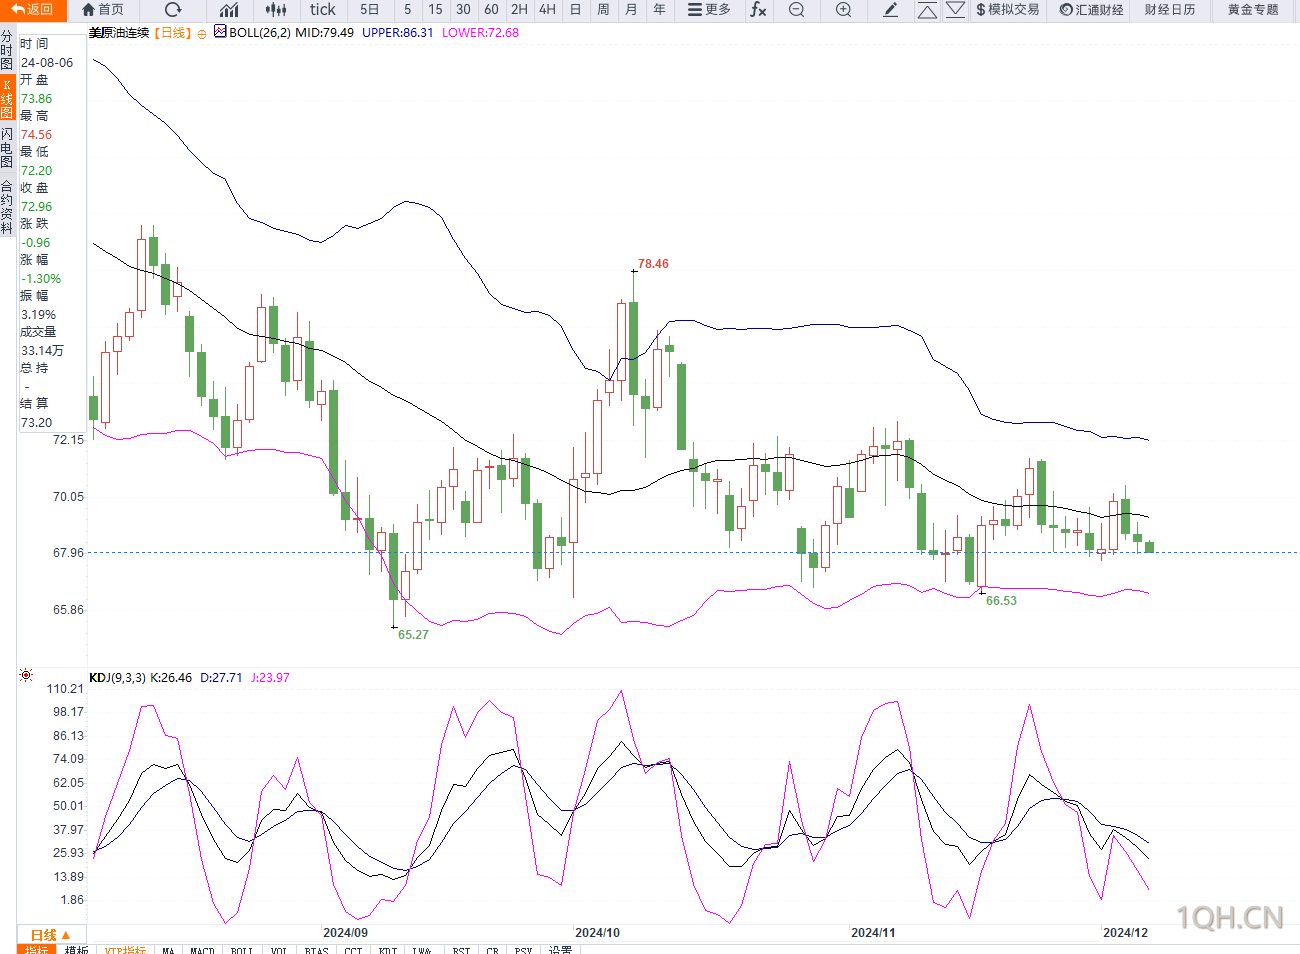Go to 首页 home page

pyautogui.click(x=103, y=10)
